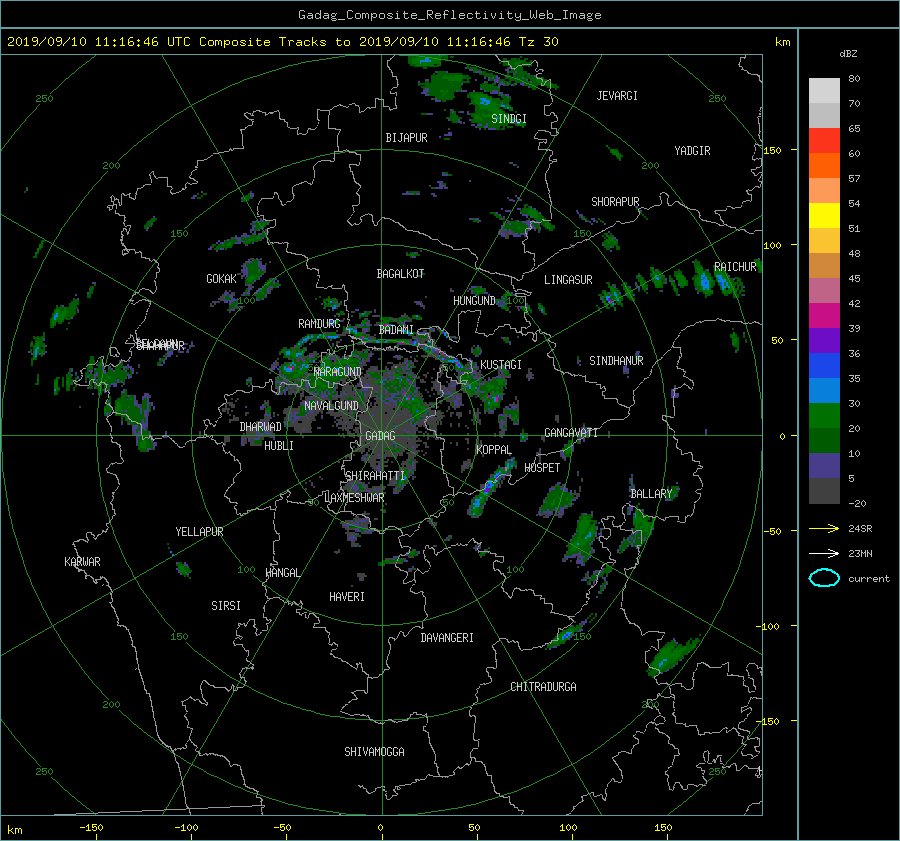The image size is (900, 841).
Task: Click the bottom axis '100' km tick label
Action: 568,828
